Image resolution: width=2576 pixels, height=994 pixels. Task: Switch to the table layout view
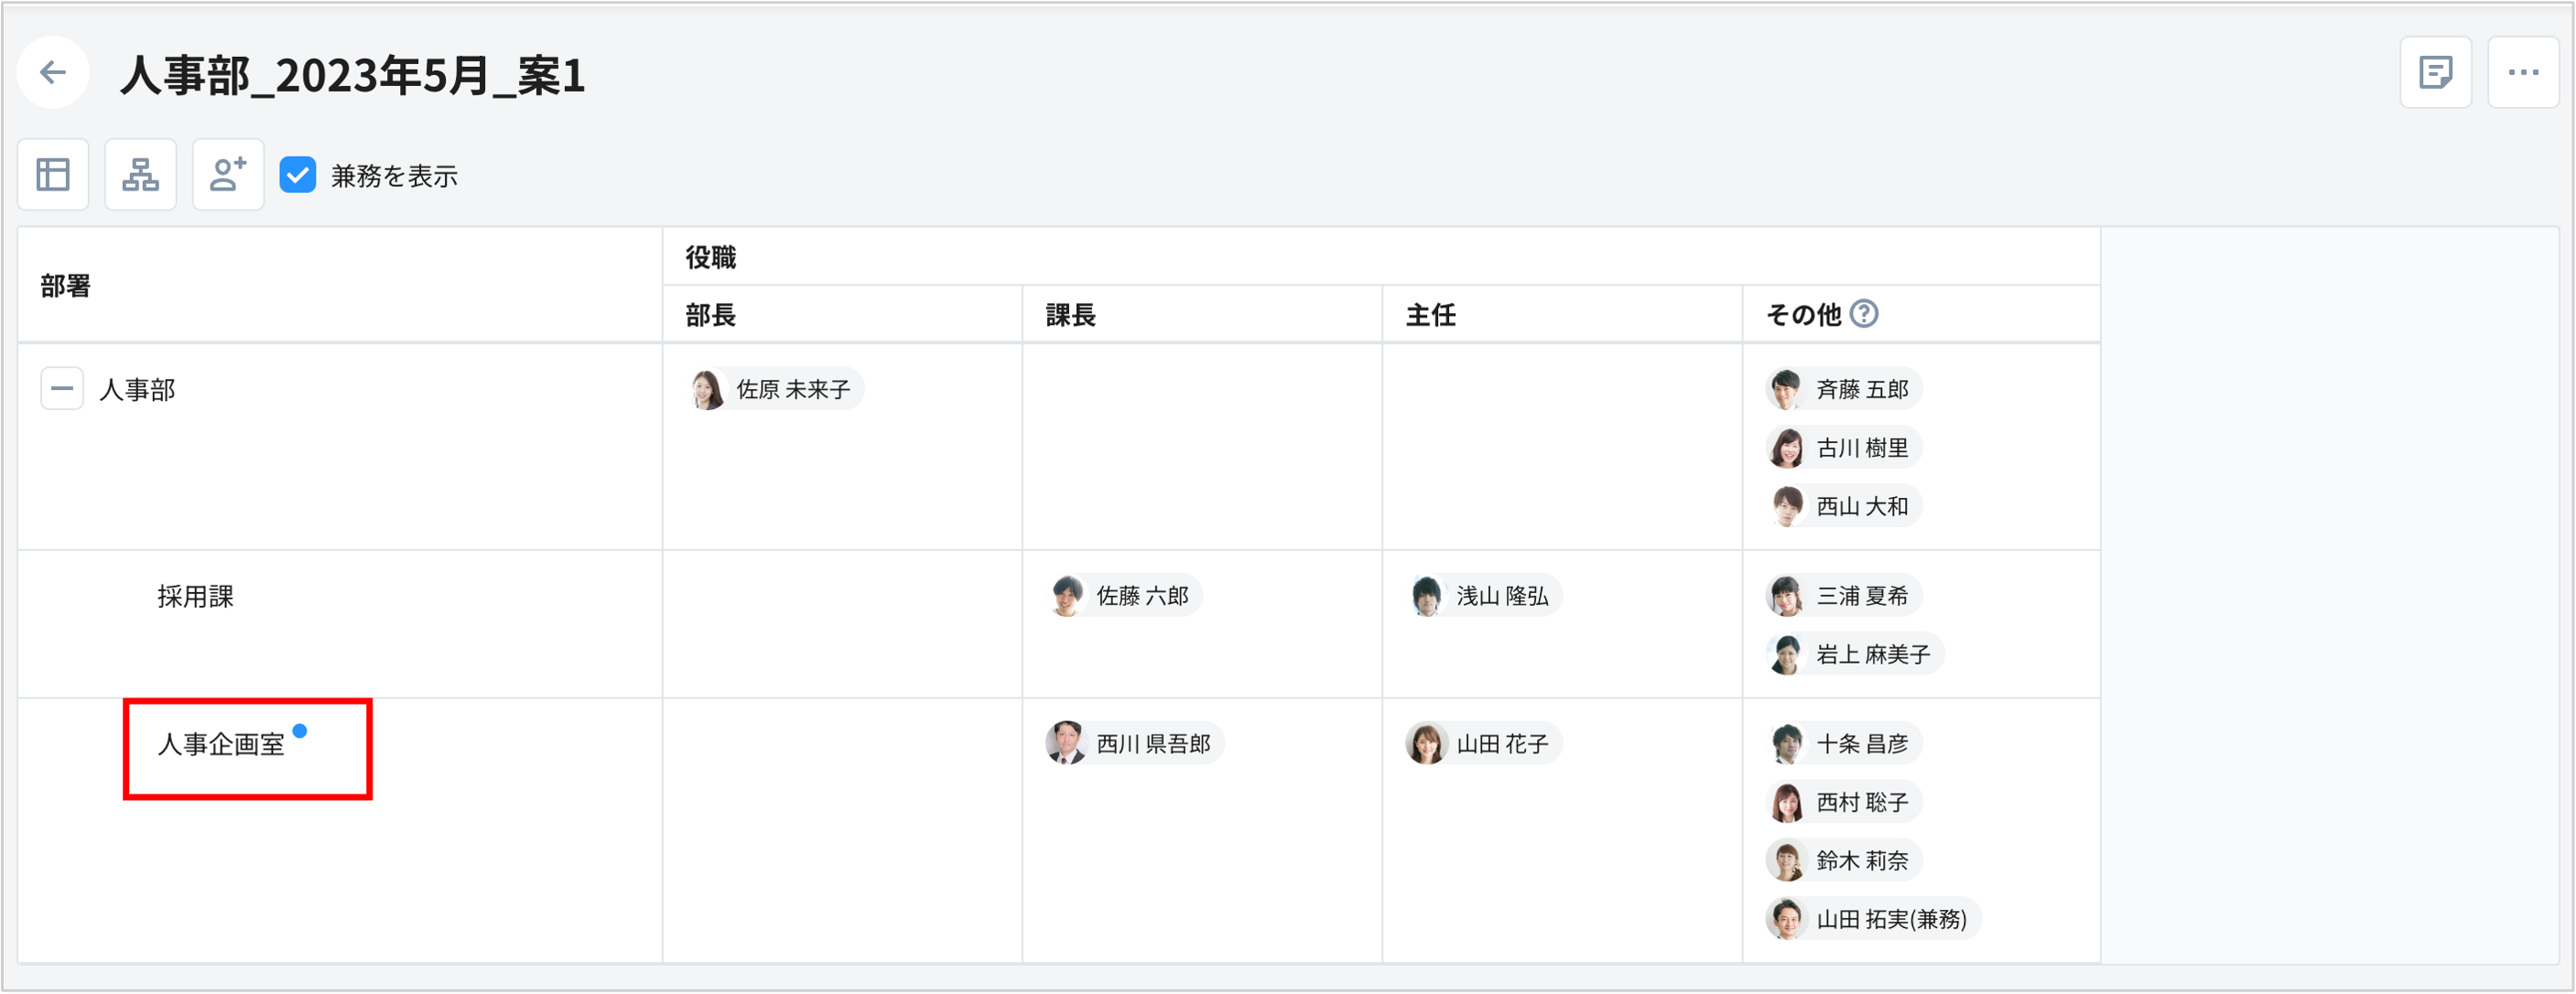(x=52, y=174)
